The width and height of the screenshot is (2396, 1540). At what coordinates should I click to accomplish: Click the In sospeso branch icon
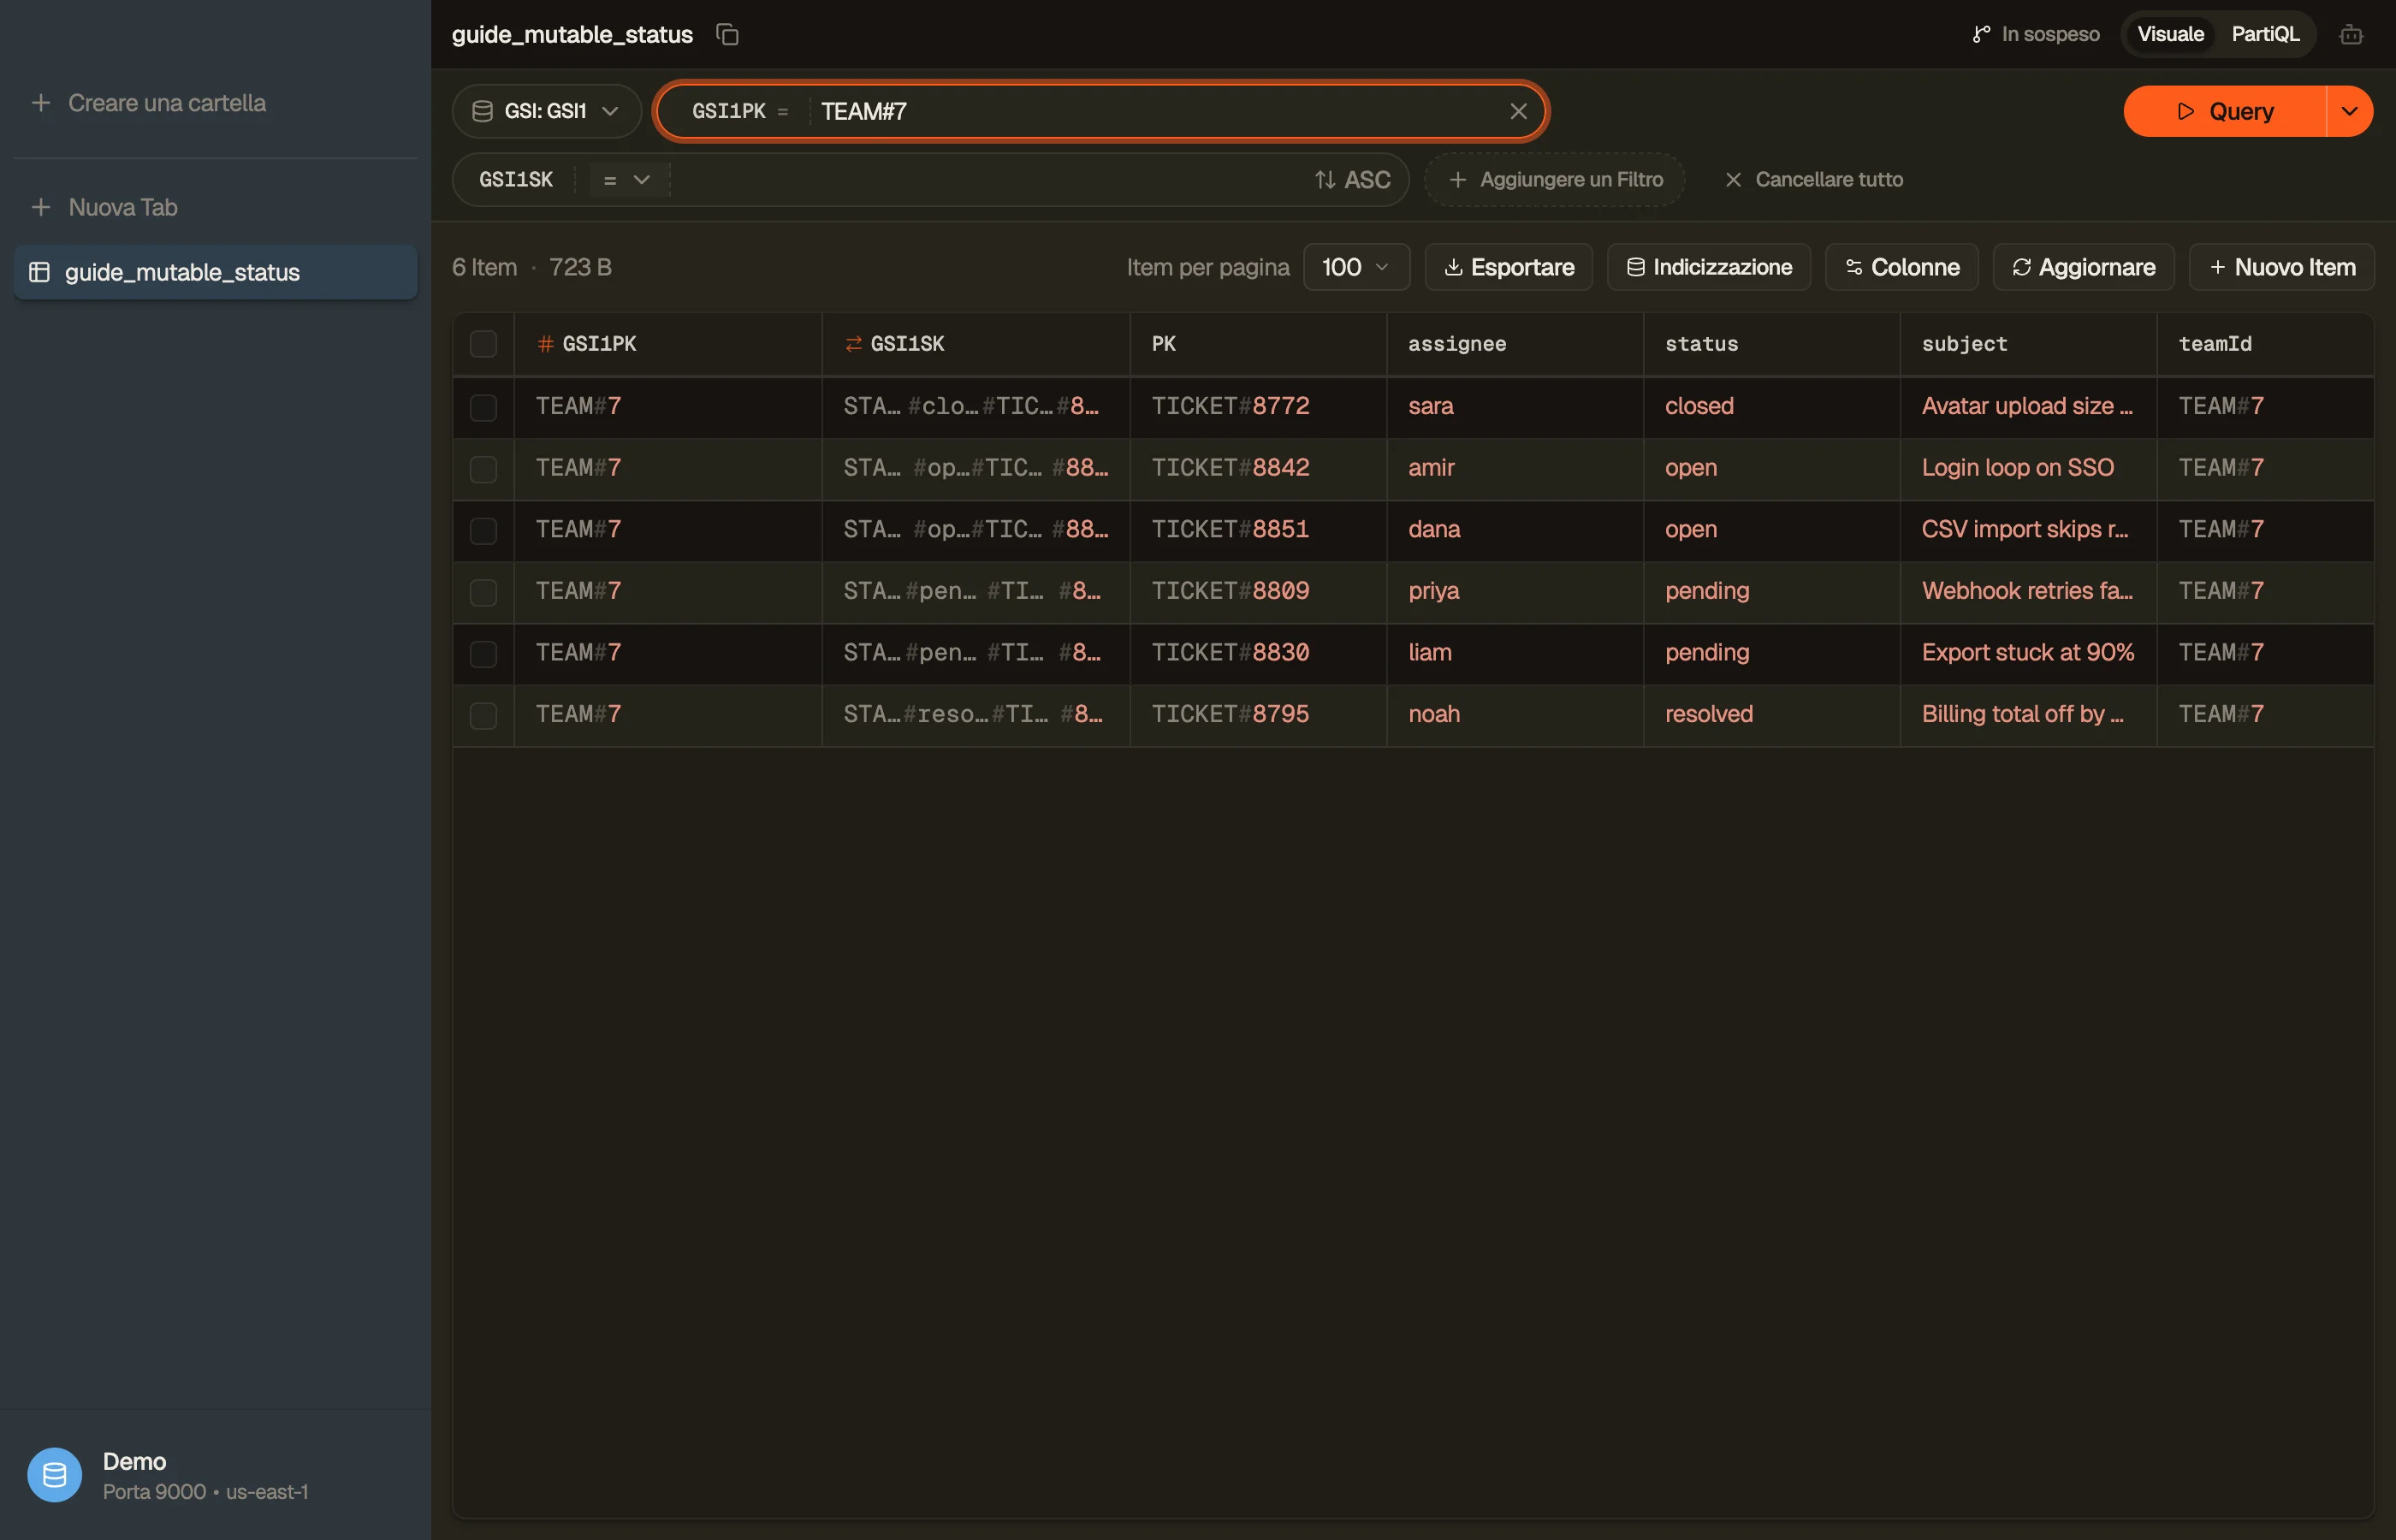click(1981, 34)
